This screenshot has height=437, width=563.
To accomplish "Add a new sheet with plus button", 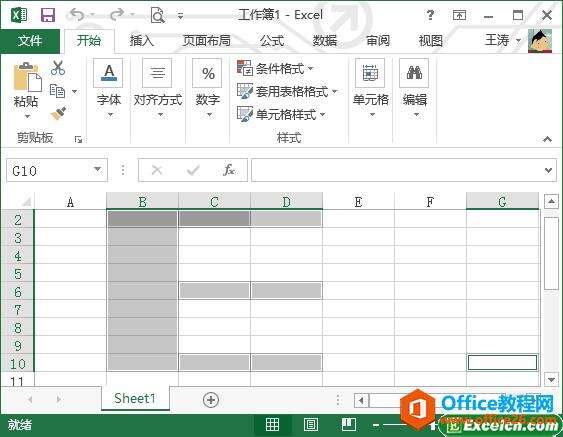I will (x=211, y=399).
